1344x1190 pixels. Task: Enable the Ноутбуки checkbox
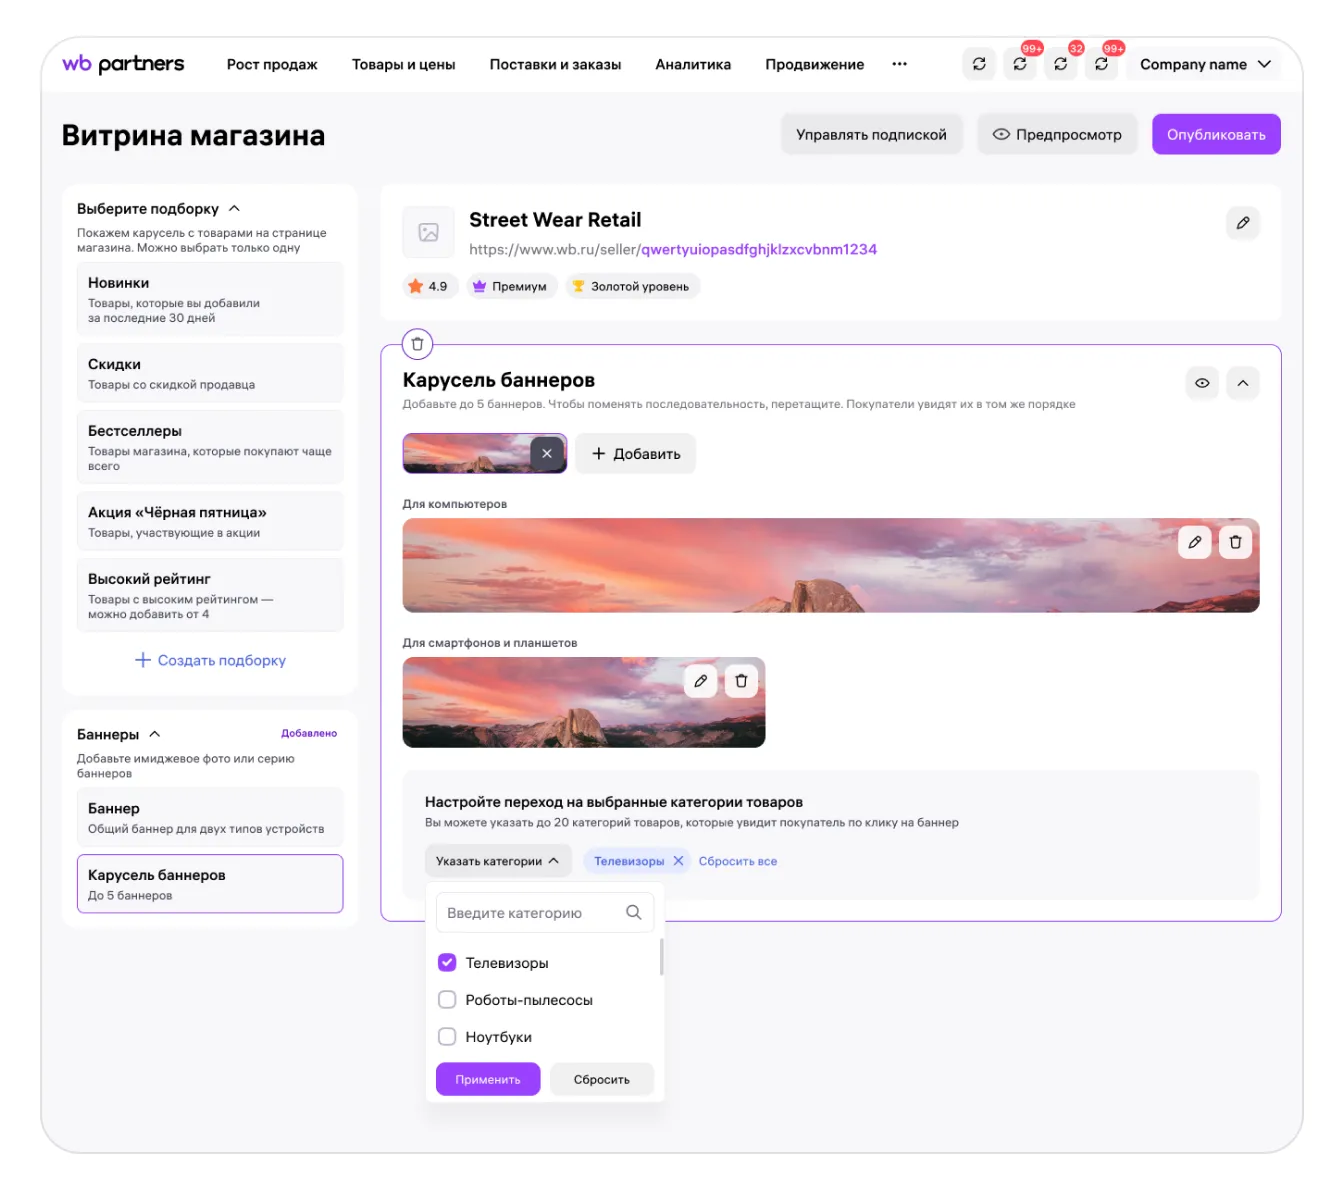(447, 1036)
